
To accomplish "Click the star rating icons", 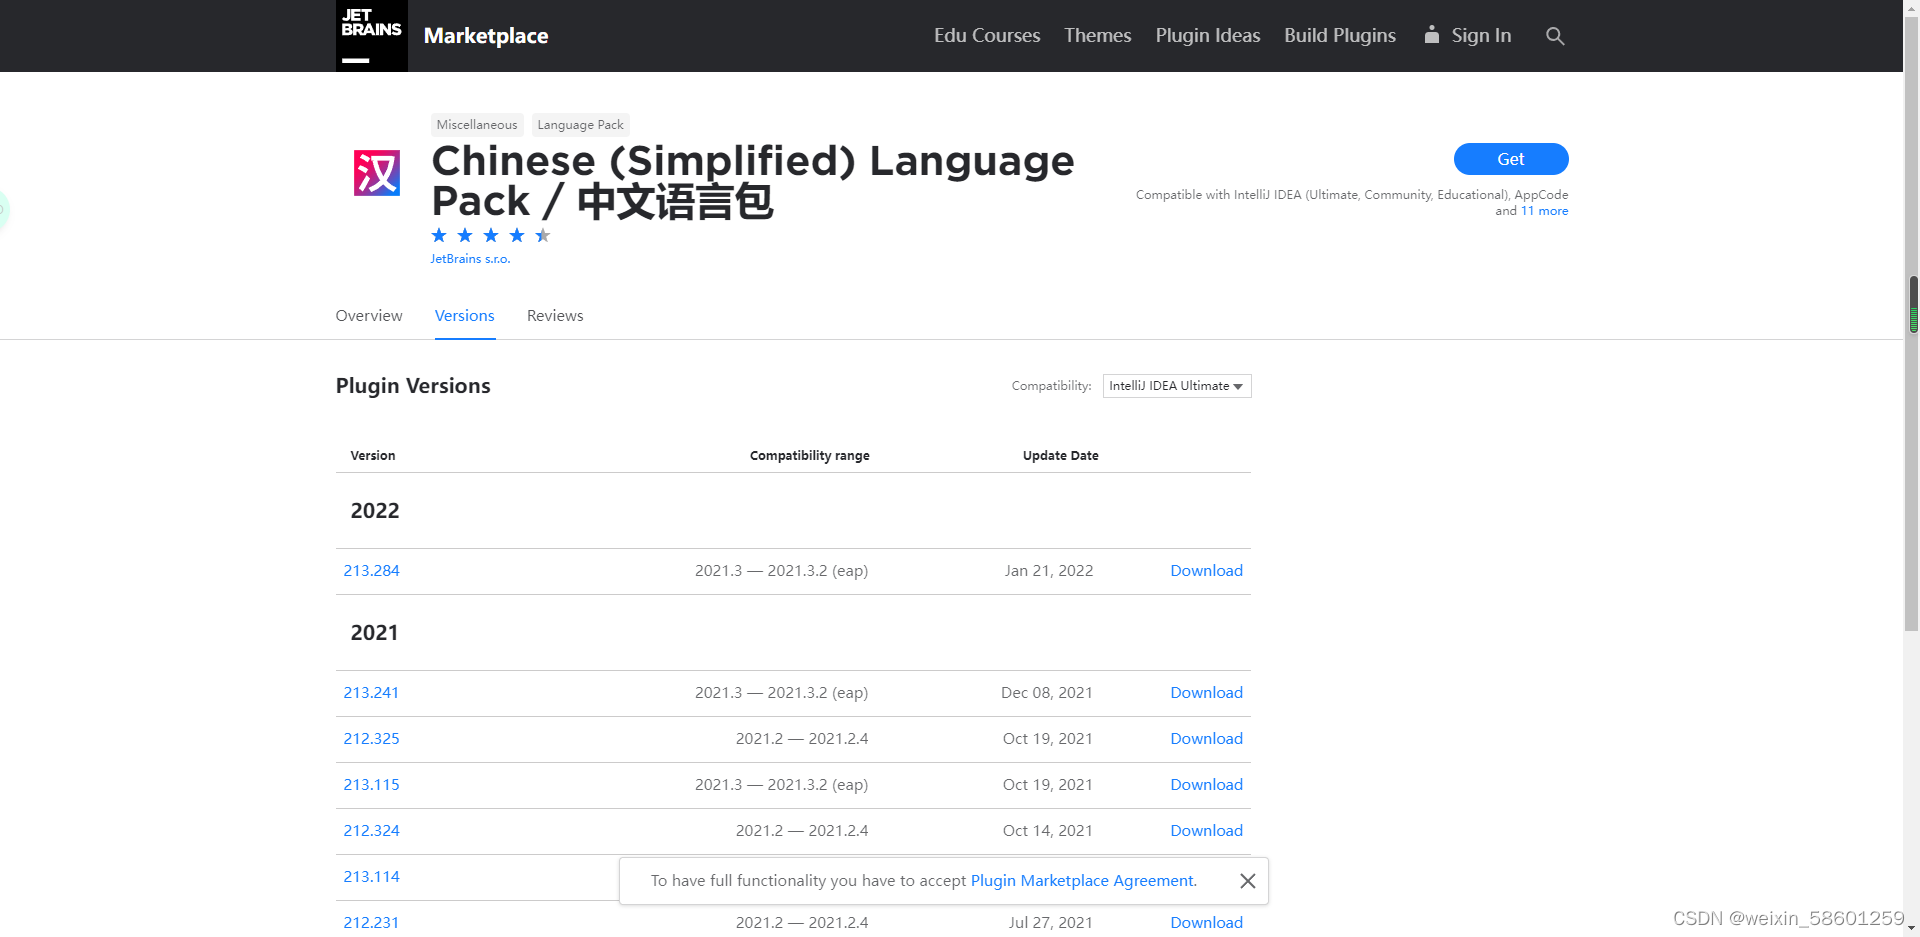I will pos(491,235).
